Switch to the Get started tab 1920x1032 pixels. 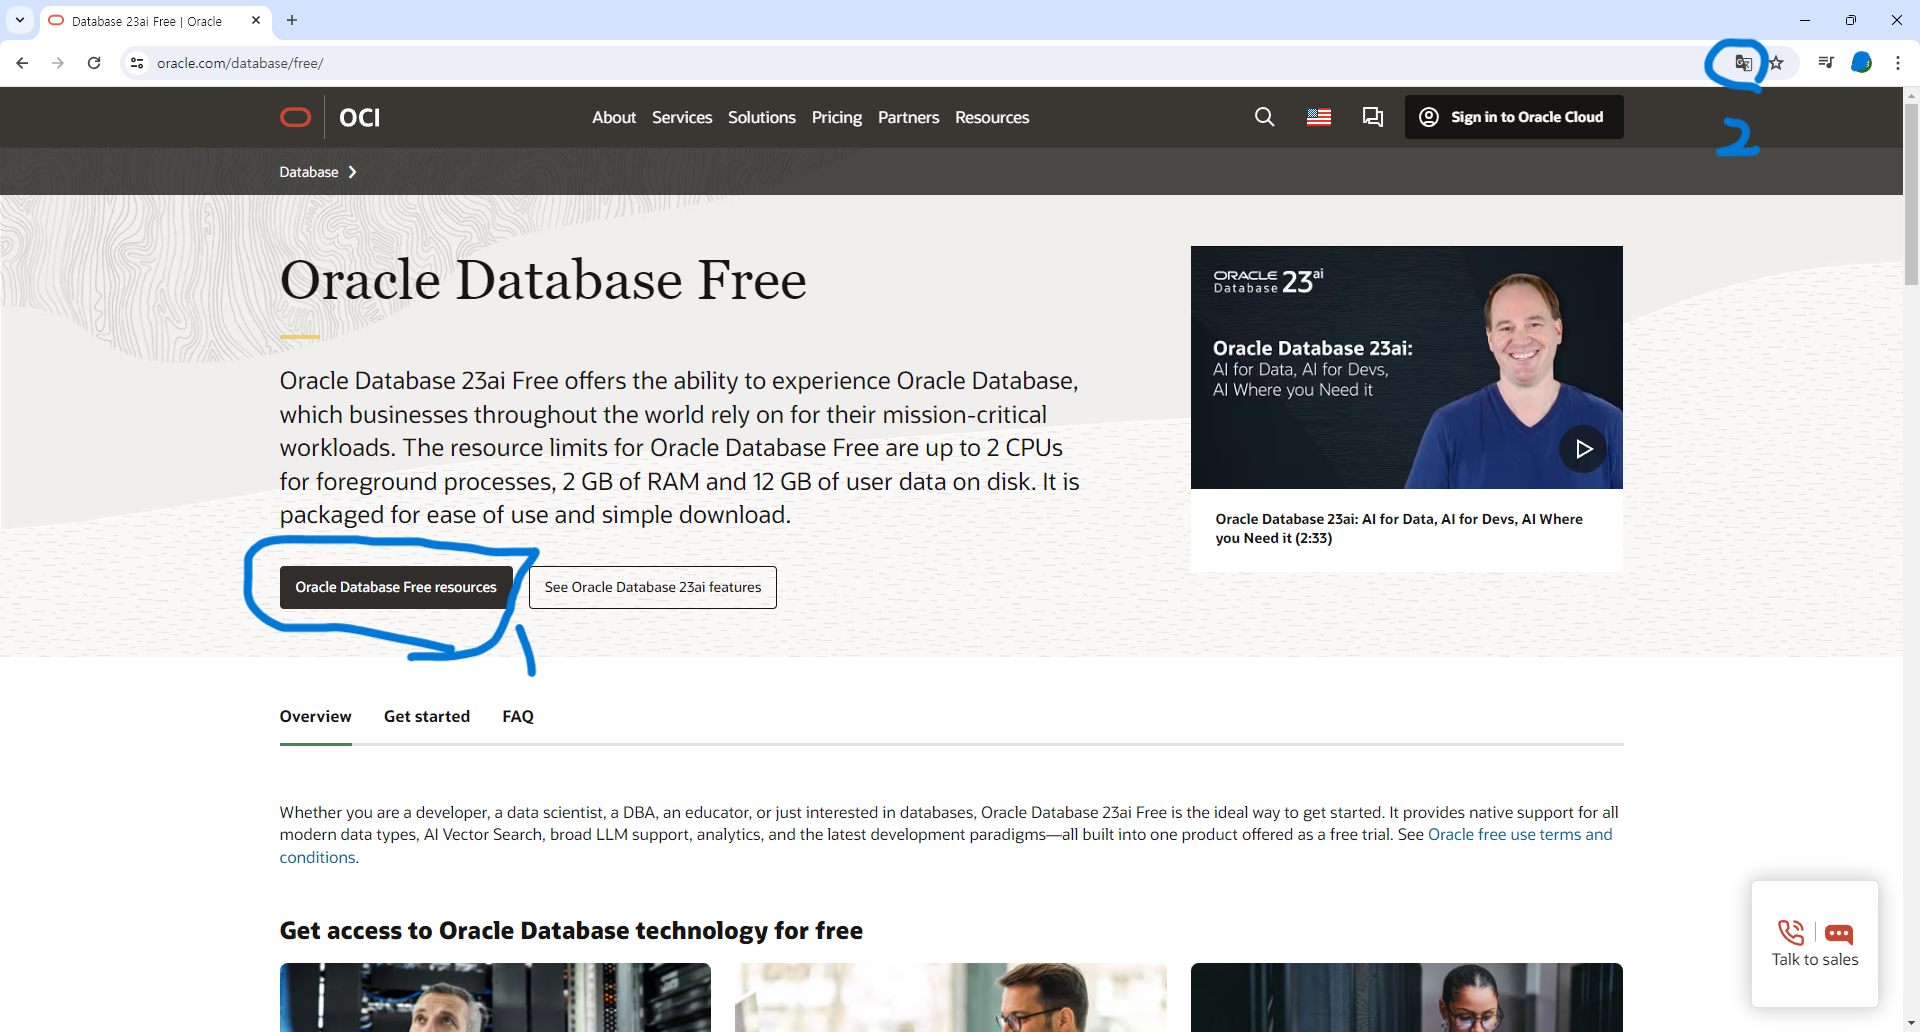pyautogui.click(x=427, y=716)
